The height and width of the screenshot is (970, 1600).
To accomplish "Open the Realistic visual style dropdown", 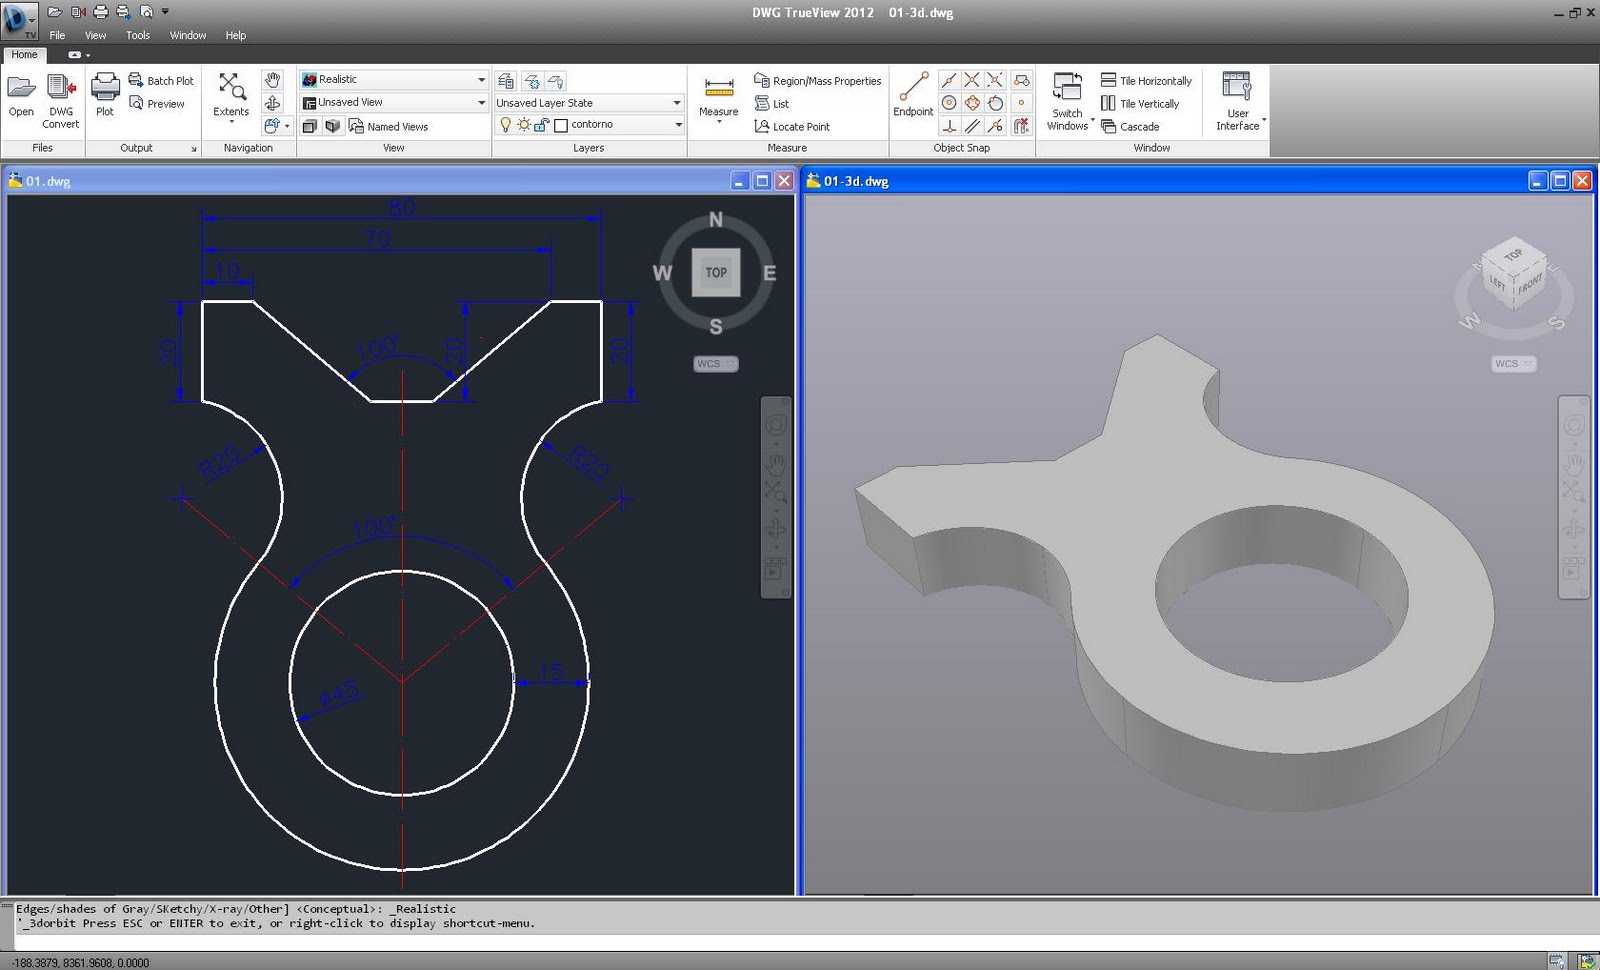I will [480, 79].
